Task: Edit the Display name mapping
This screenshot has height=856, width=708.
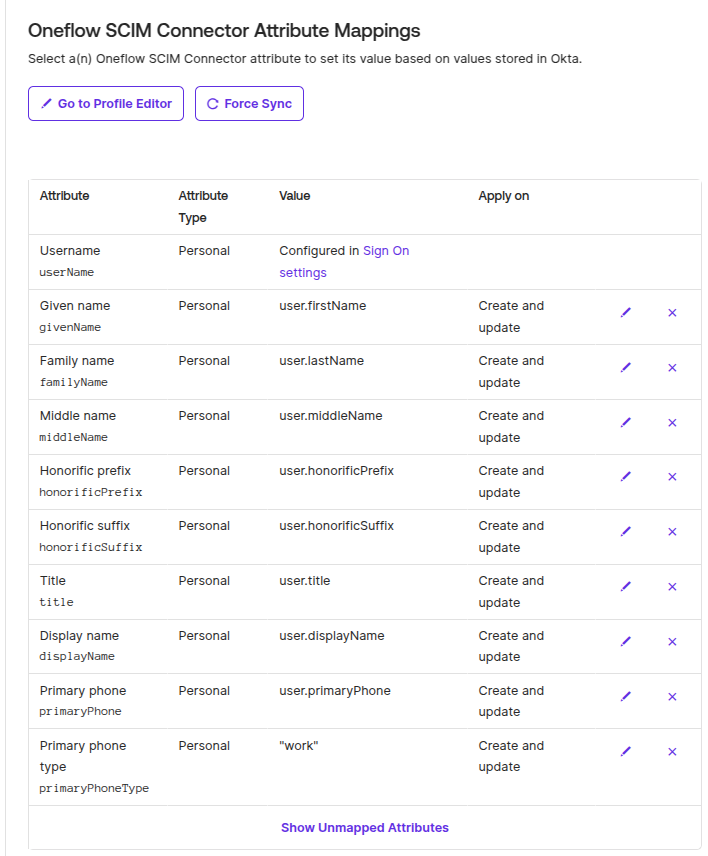Action: (626, 641)
